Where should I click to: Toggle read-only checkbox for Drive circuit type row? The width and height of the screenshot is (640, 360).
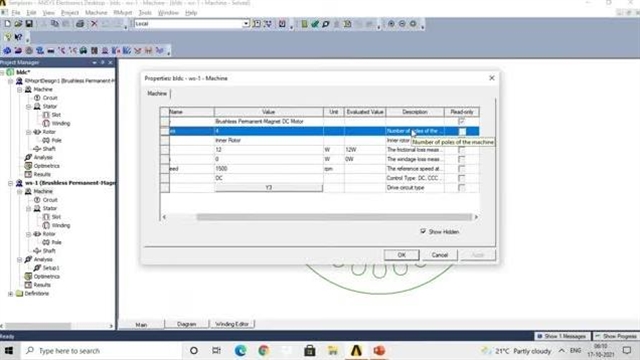click(x=461, y=188)
